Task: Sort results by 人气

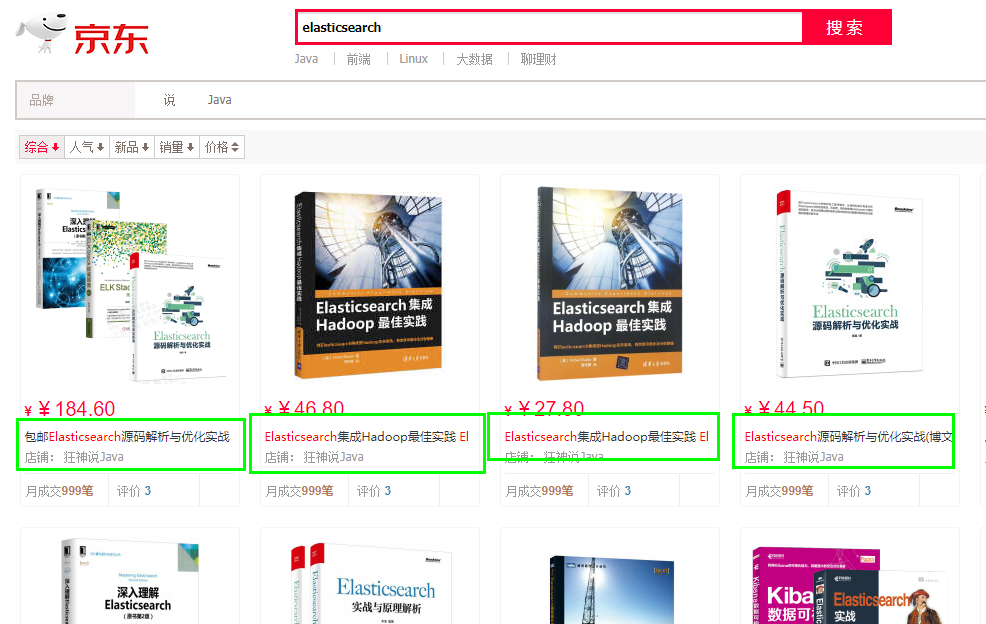Action: pyautogui.click(x=87, y=147)
